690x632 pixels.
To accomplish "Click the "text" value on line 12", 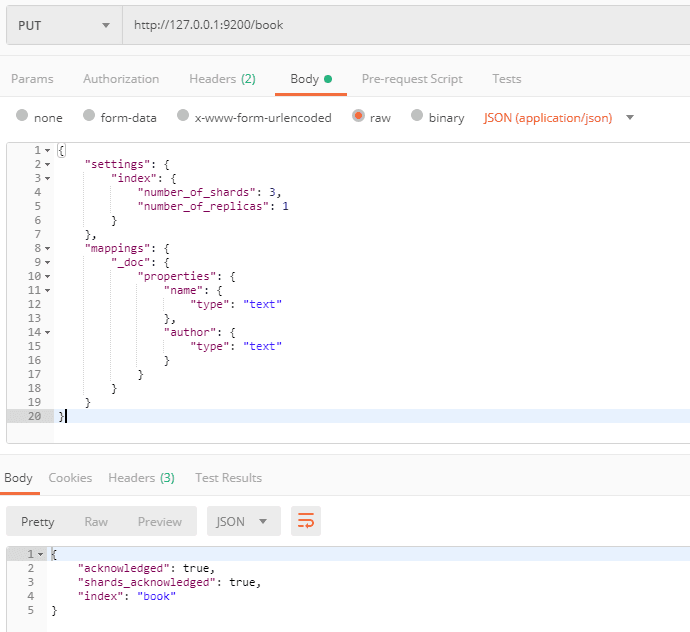I will pyautogui.click(x=262, y=304).
